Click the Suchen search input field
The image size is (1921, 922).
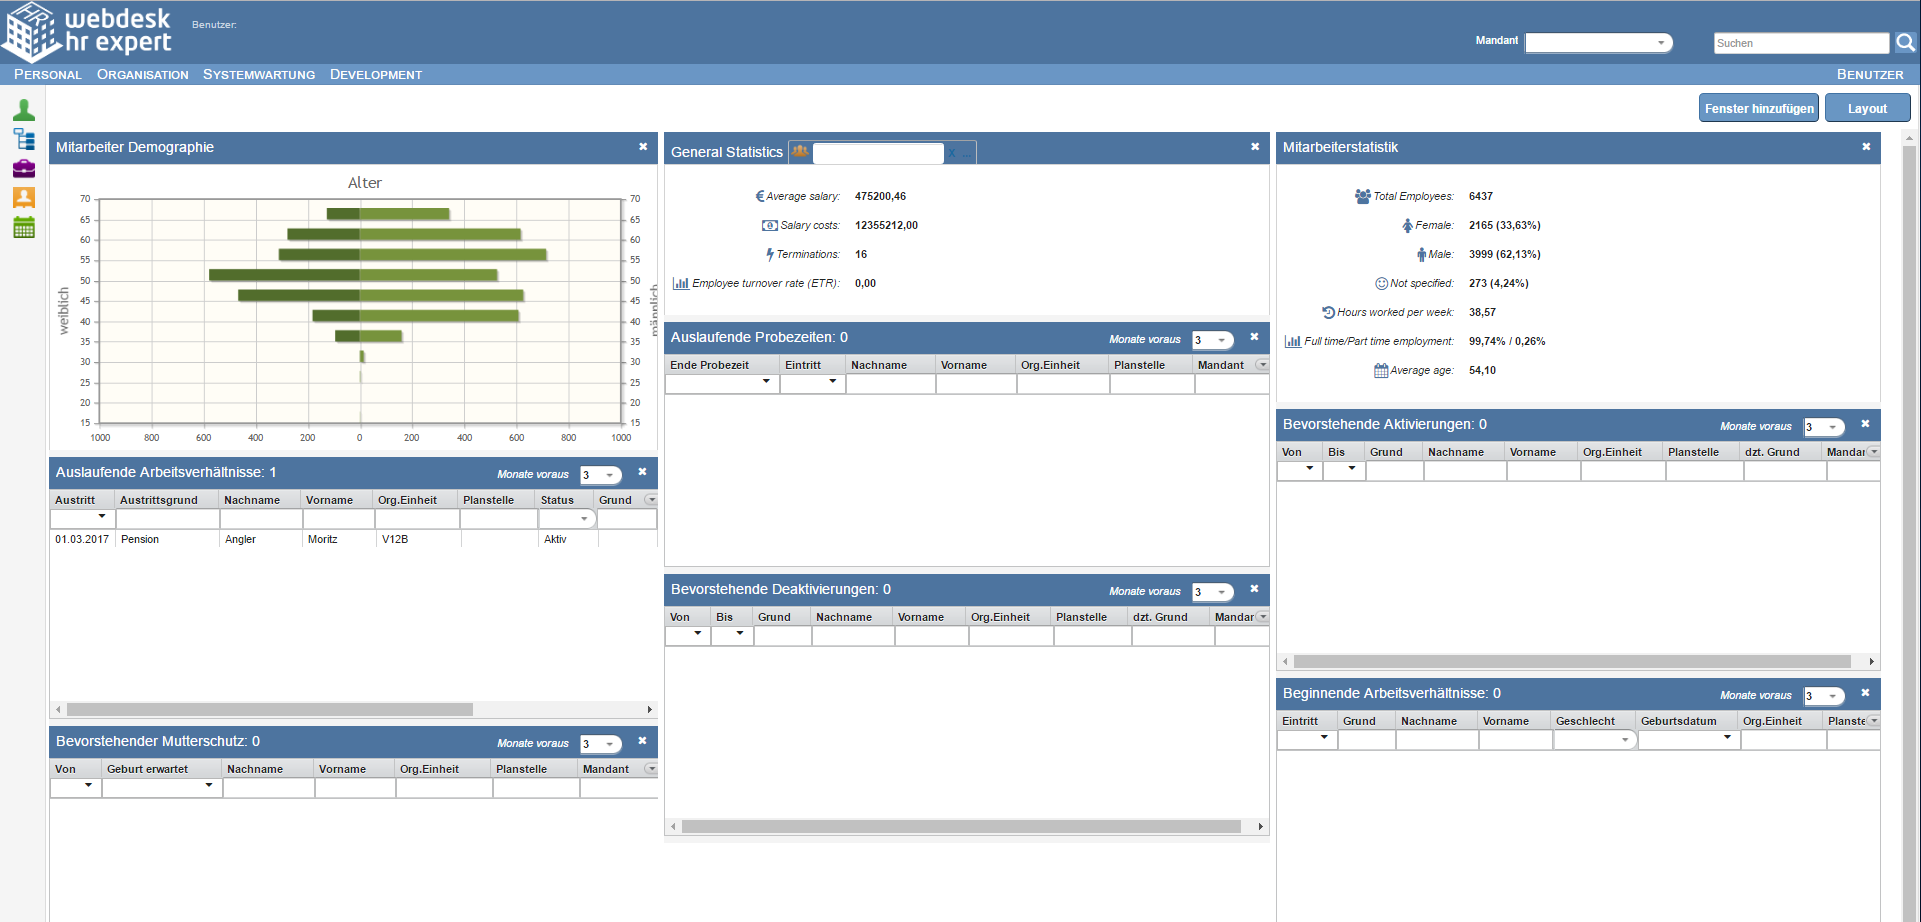pyautogui.click(x=1800, y=43)
